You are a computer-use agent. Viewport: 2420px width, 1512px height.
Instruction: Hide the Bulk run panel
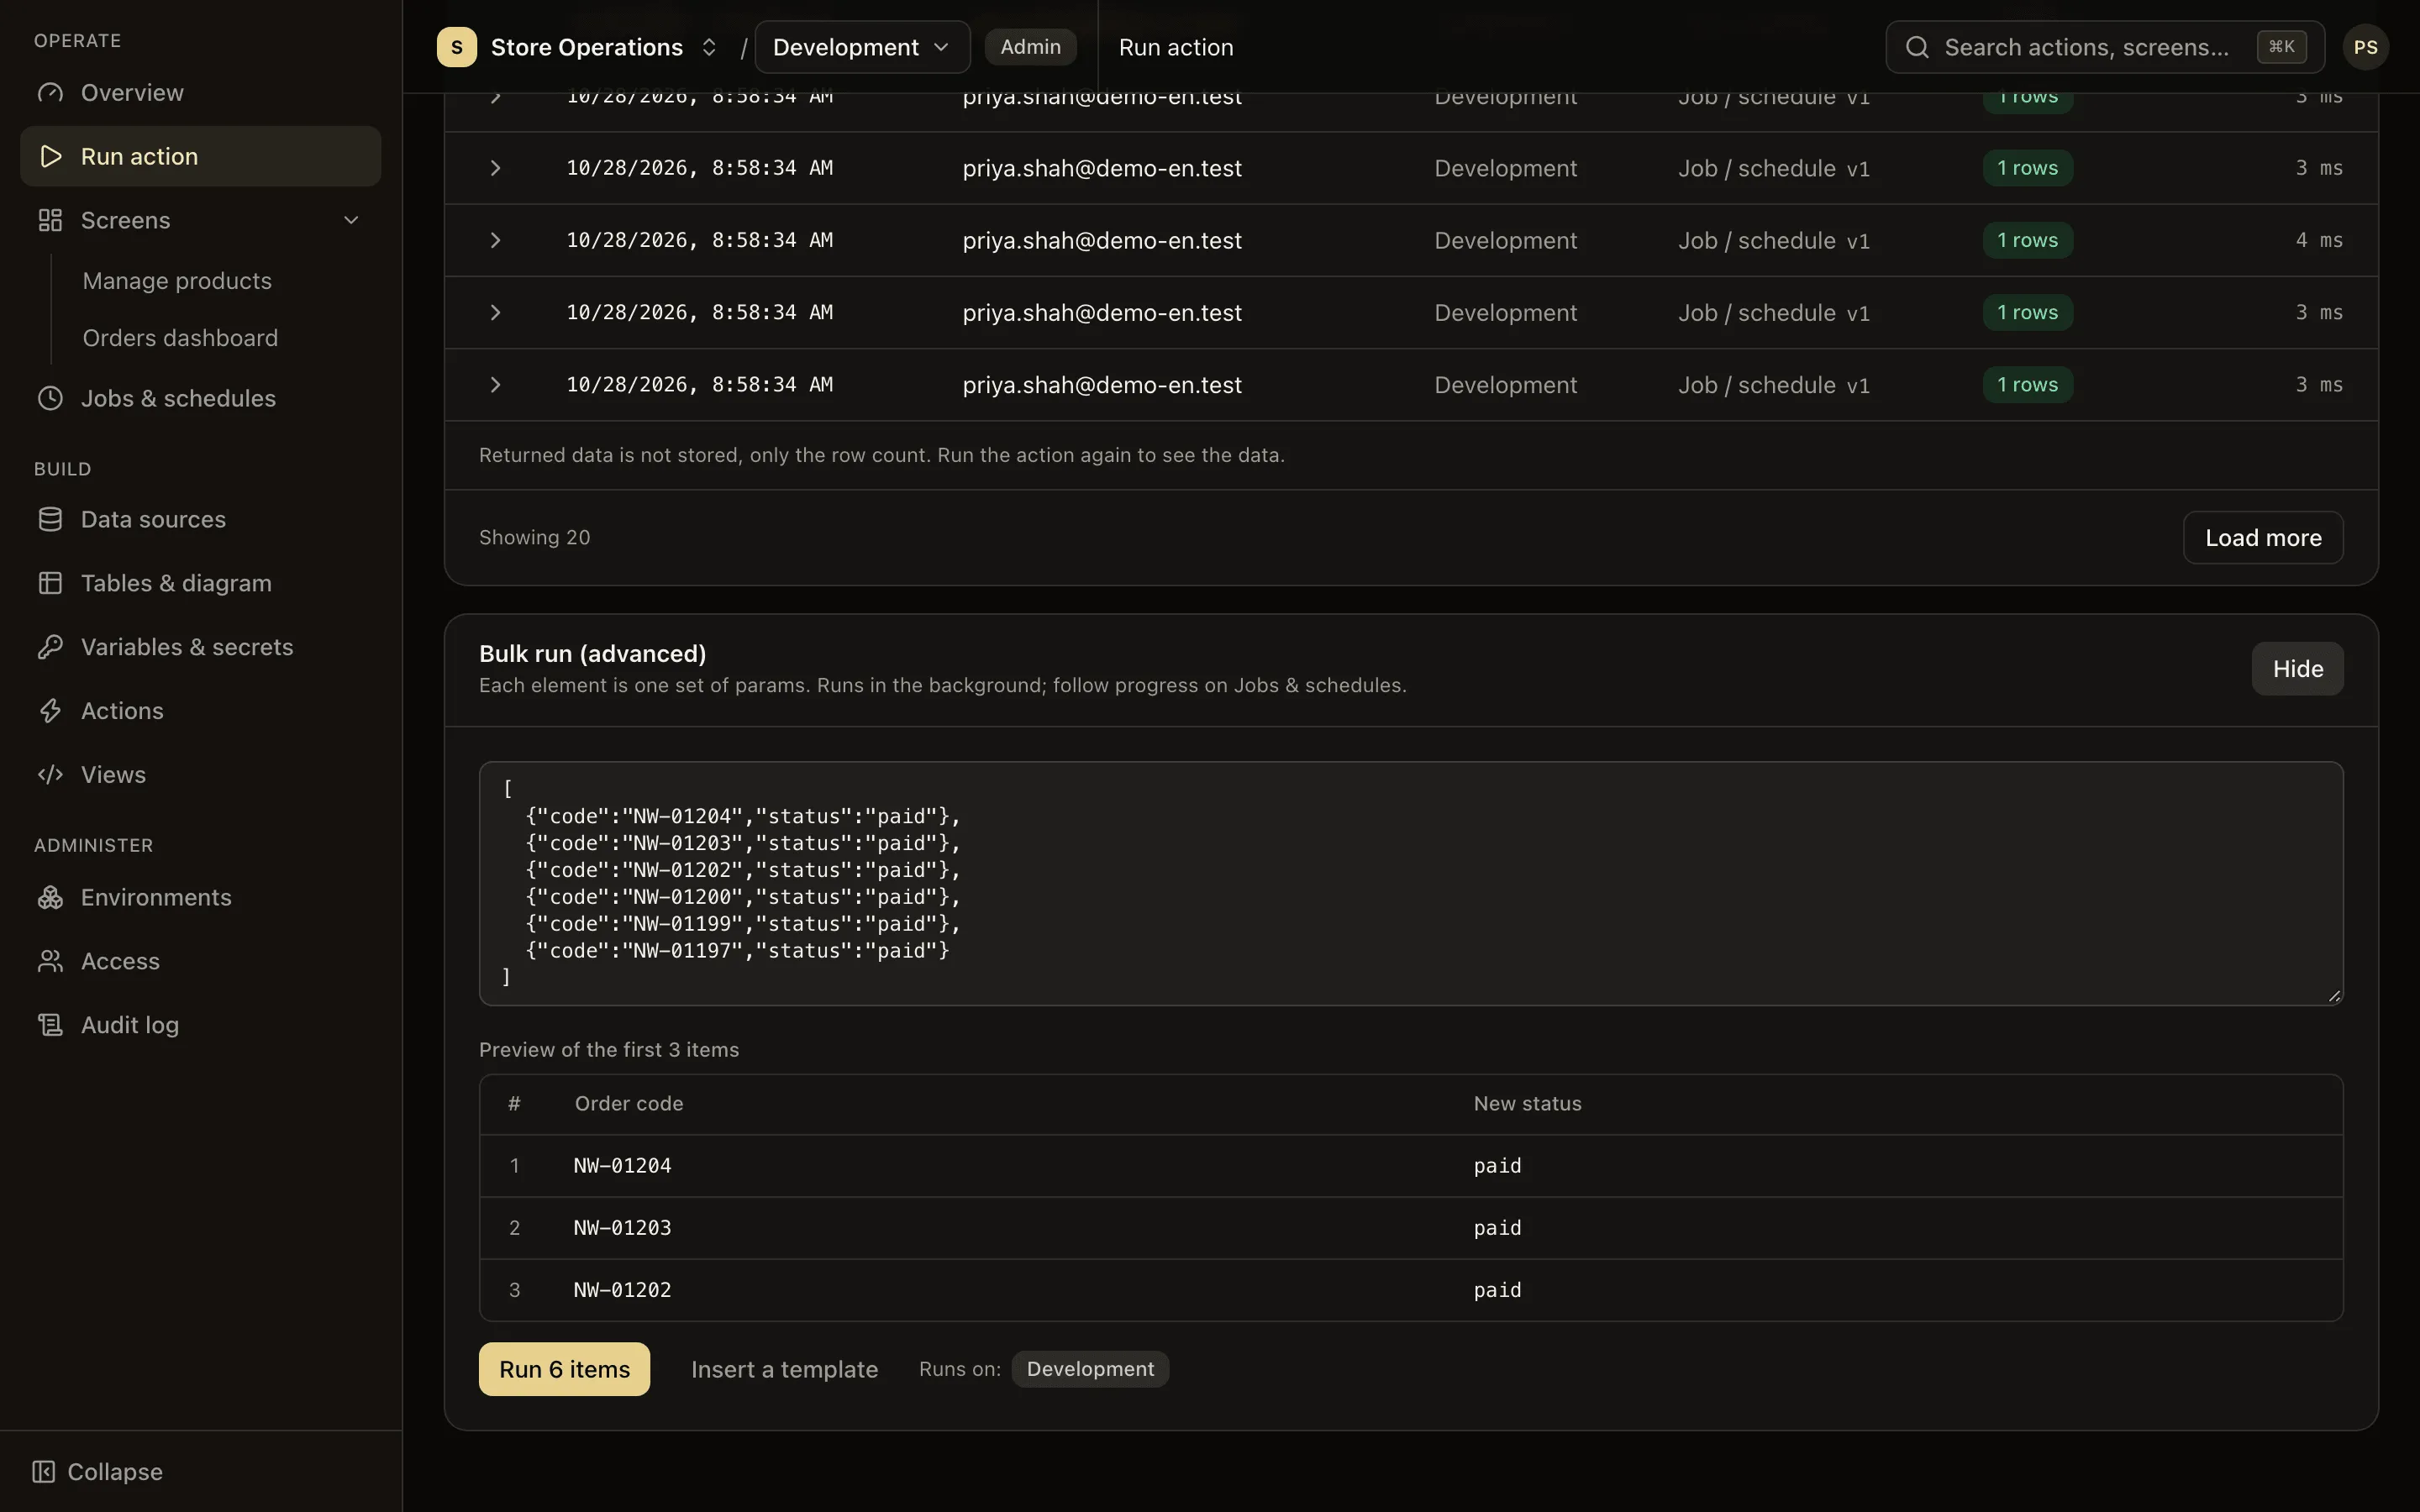pyautogui.click(x=2297, y=669)
